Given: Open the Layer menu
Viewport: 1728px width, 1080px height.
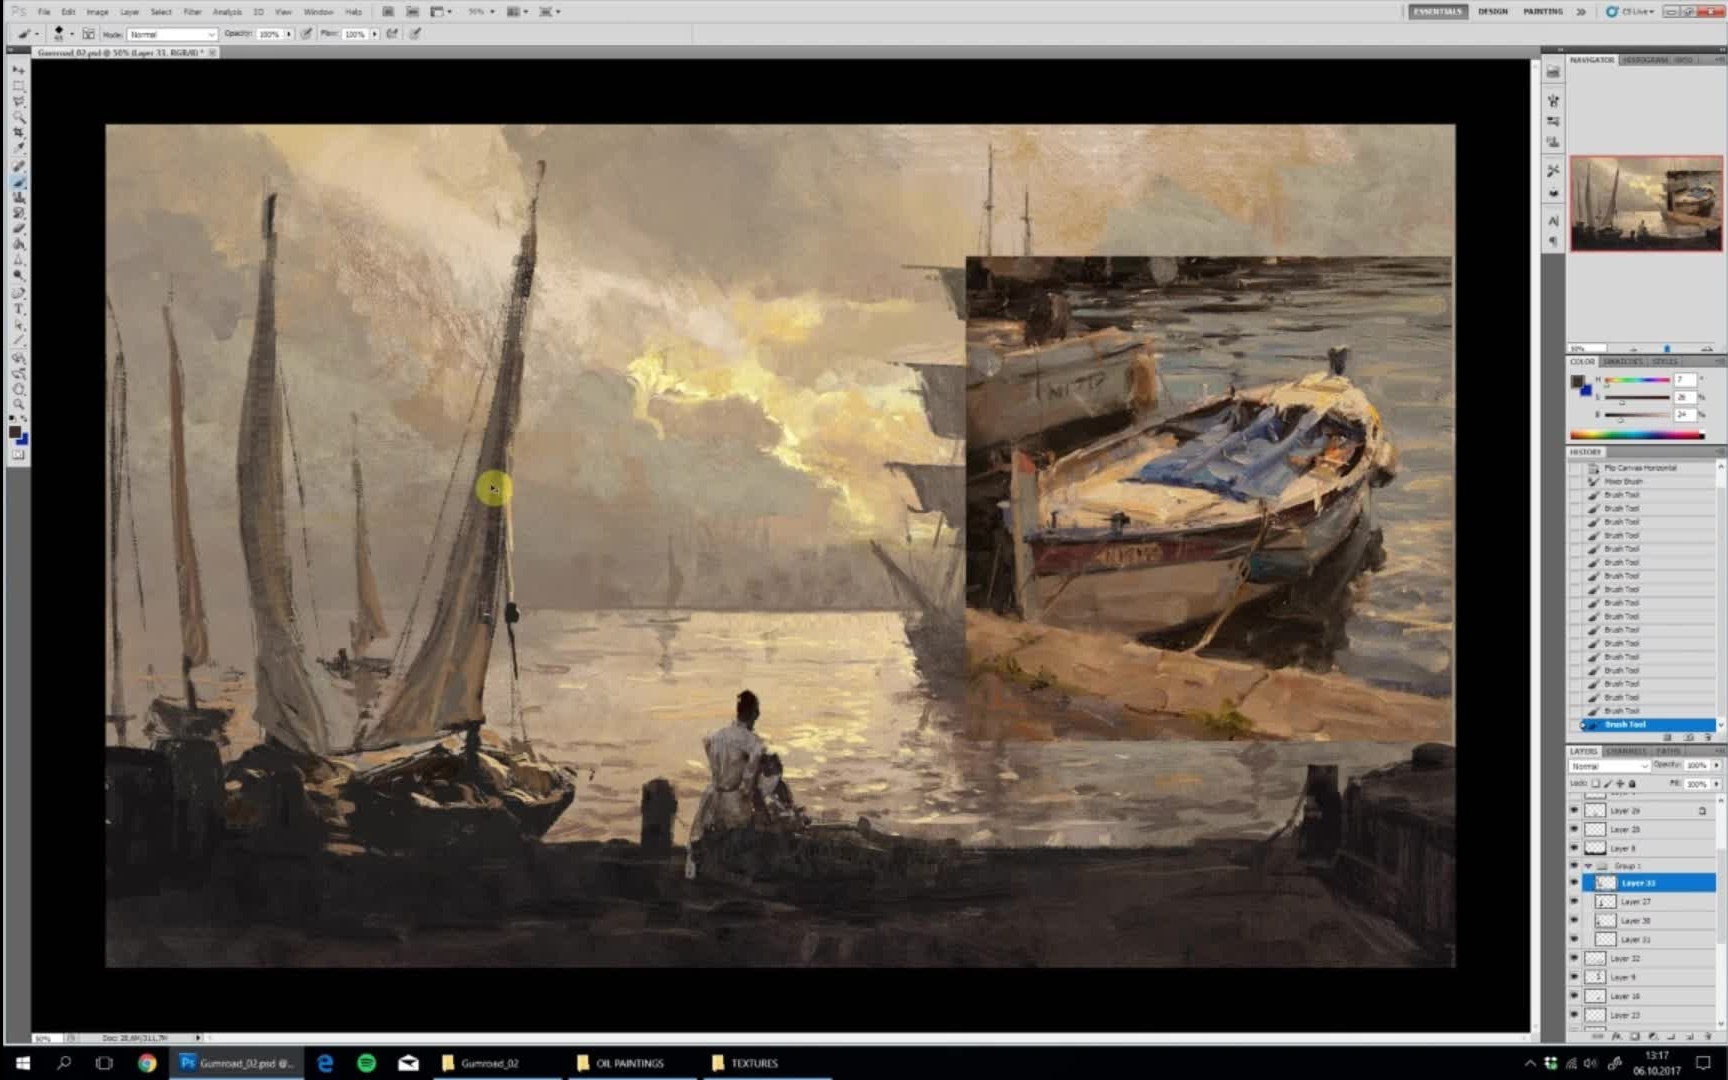Looking at the screenshot, I should (x=130, y=12).
